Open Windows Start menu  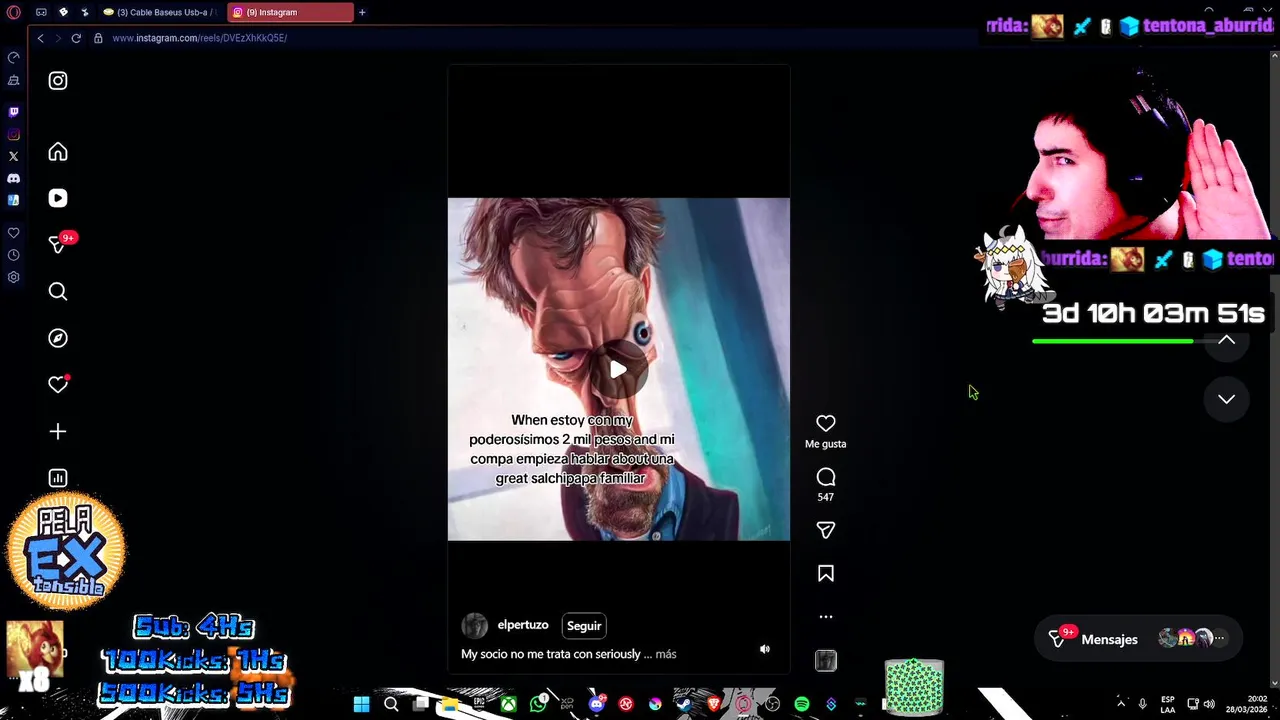tap(361, 704)
